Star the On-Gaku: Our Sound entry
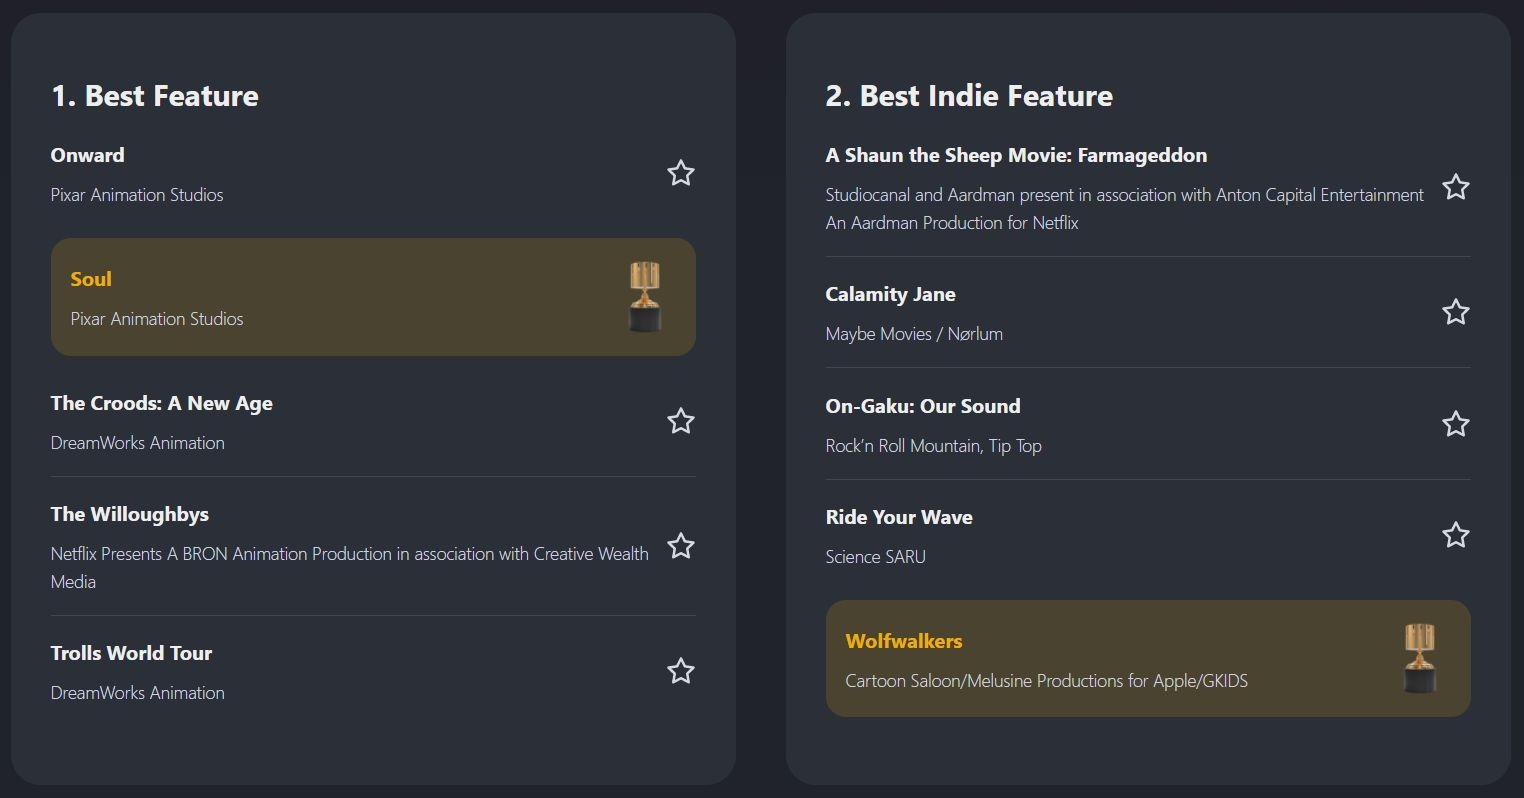 point(1456,424)
